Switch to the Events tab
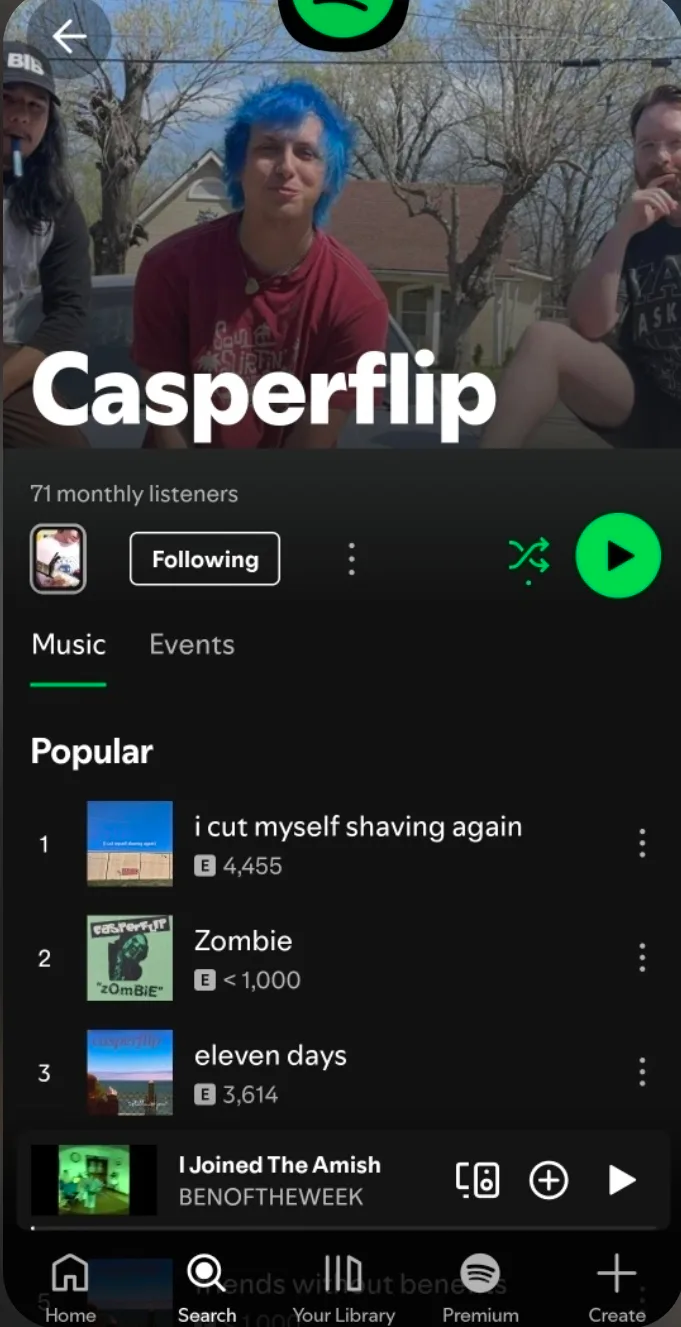Screen dimensions: 681x1327 point(192,645)
